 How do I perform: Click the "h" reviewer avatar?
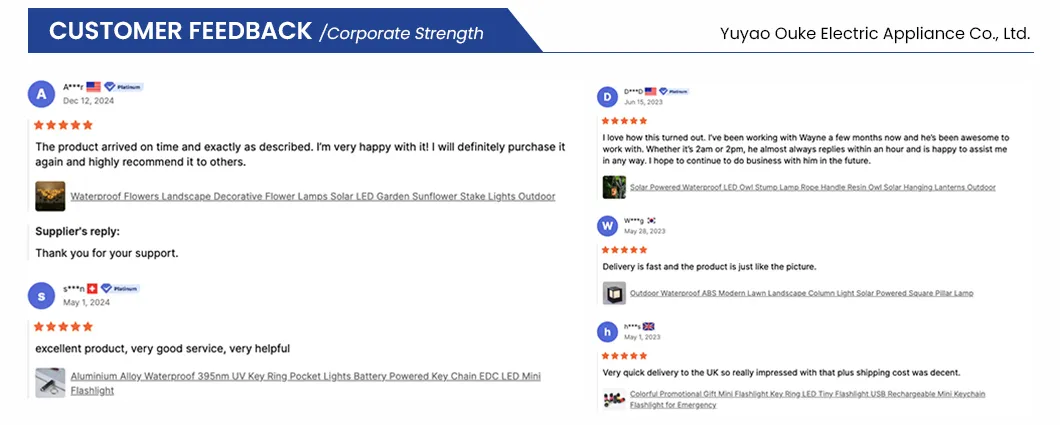point(607,332)
